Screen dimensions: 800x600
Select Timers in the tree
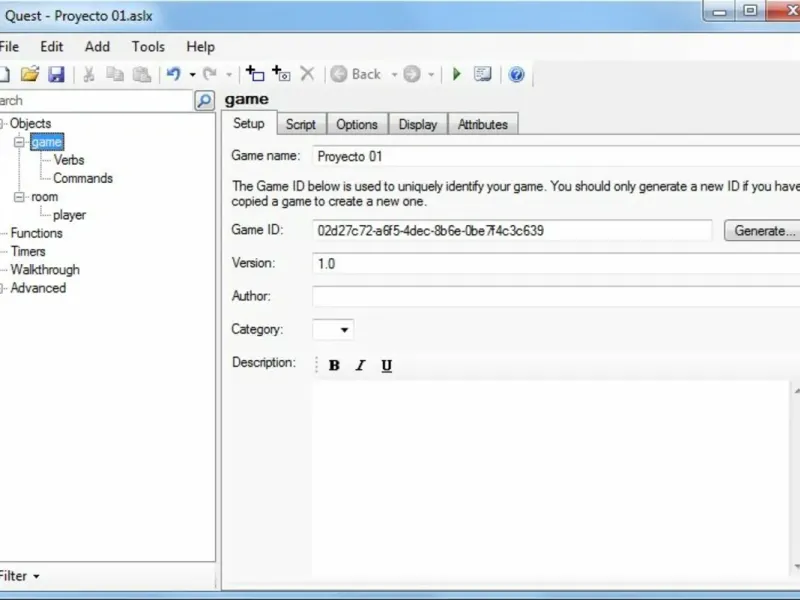pos(28,252)
